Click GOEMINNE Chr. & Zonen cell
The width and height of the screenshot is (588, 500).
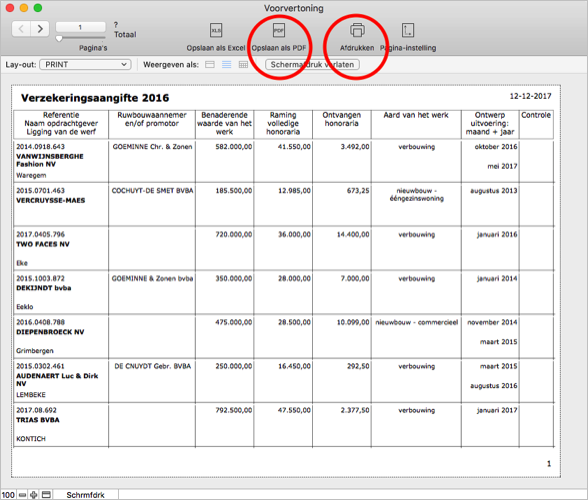click(152, 147)
